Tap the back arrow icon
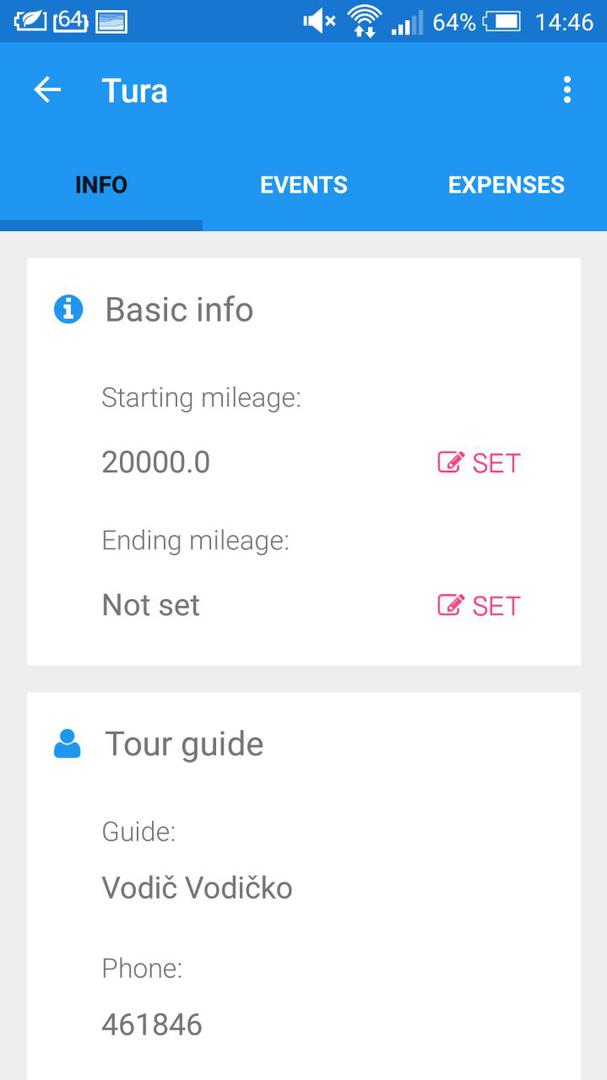 [x=47, y=90]
